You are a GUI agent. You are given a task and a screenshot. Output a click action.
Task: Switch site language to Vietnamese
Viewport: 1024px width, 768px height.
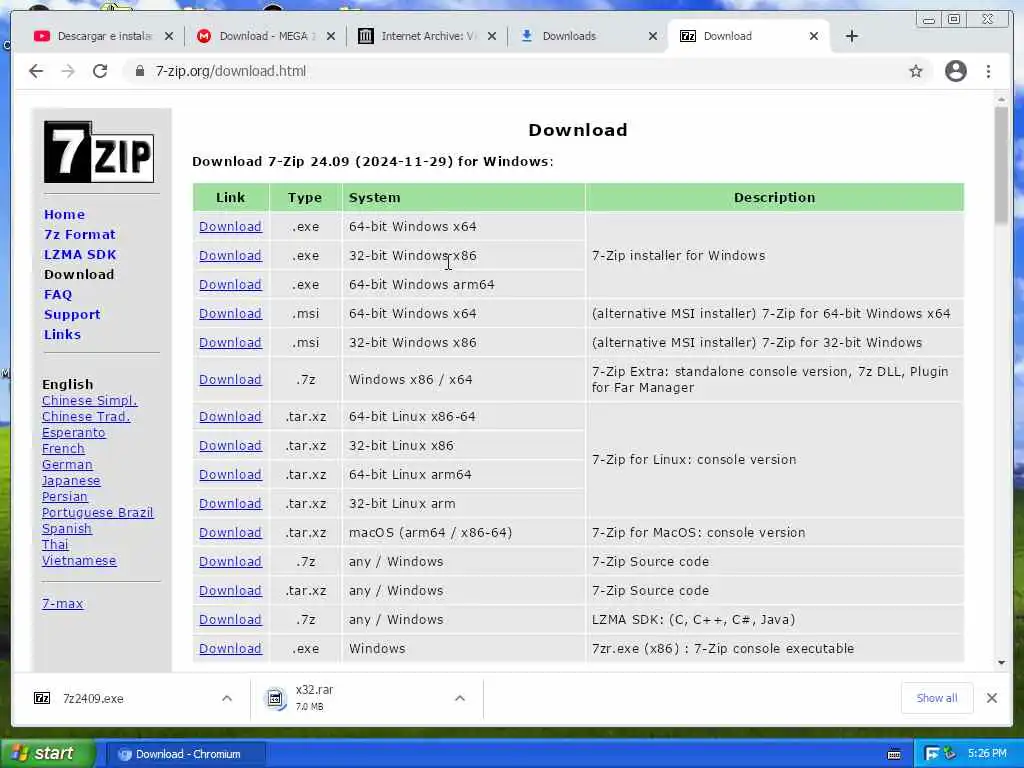[x=79, y=560]
